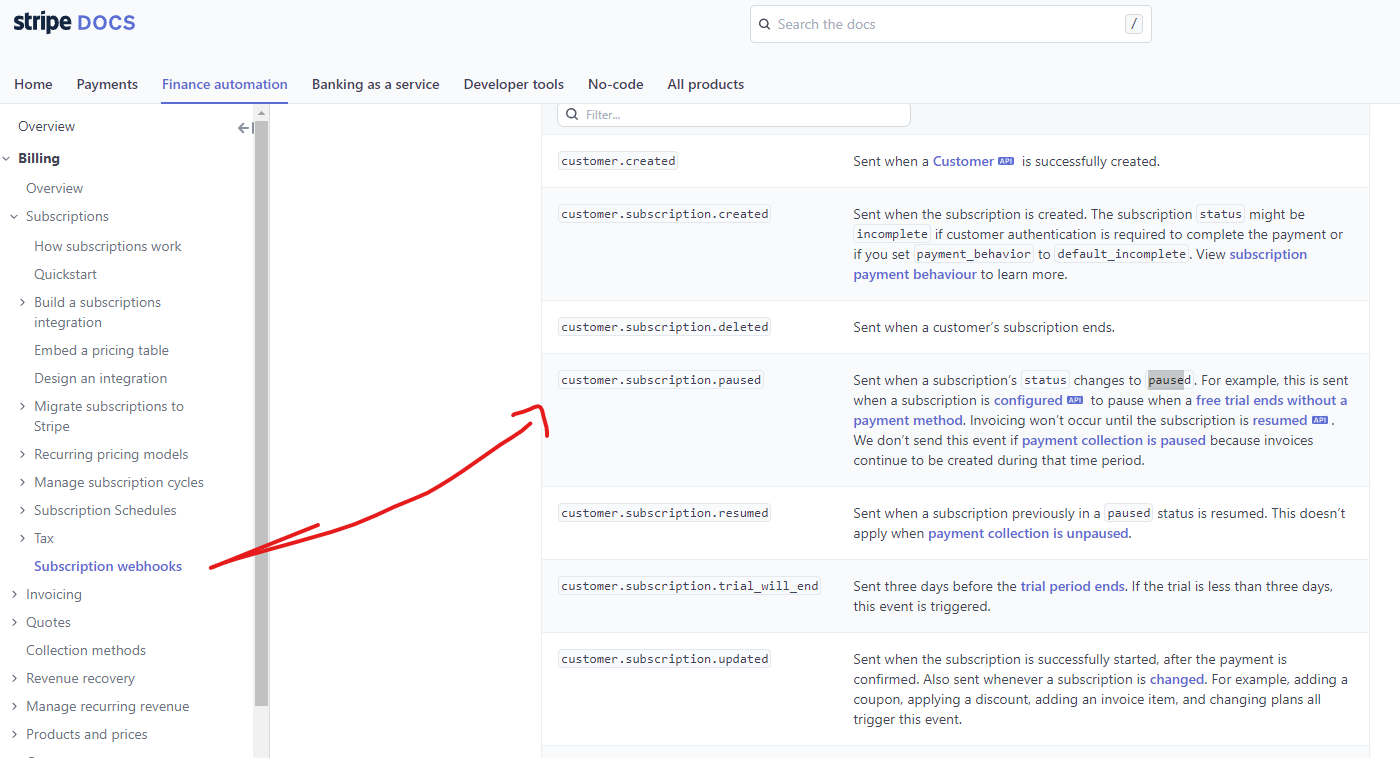Viewport: 1400px width, 758px height.
Task: Open subscription payment behaviour link
Action: click(1080, 264)
